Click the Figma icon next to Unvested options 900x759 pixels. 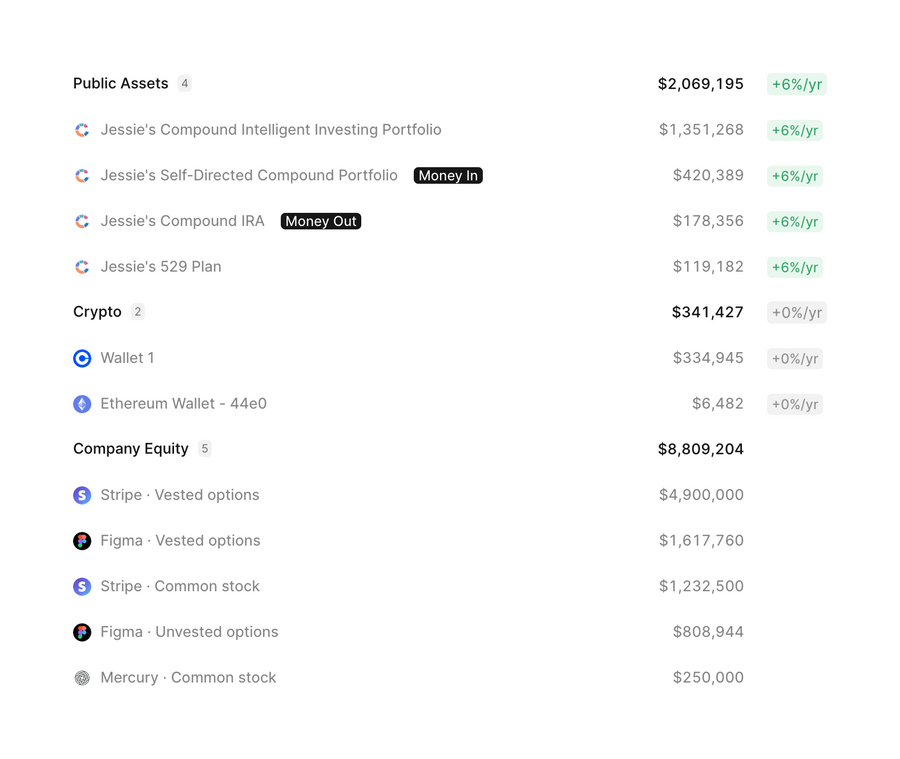82,632
